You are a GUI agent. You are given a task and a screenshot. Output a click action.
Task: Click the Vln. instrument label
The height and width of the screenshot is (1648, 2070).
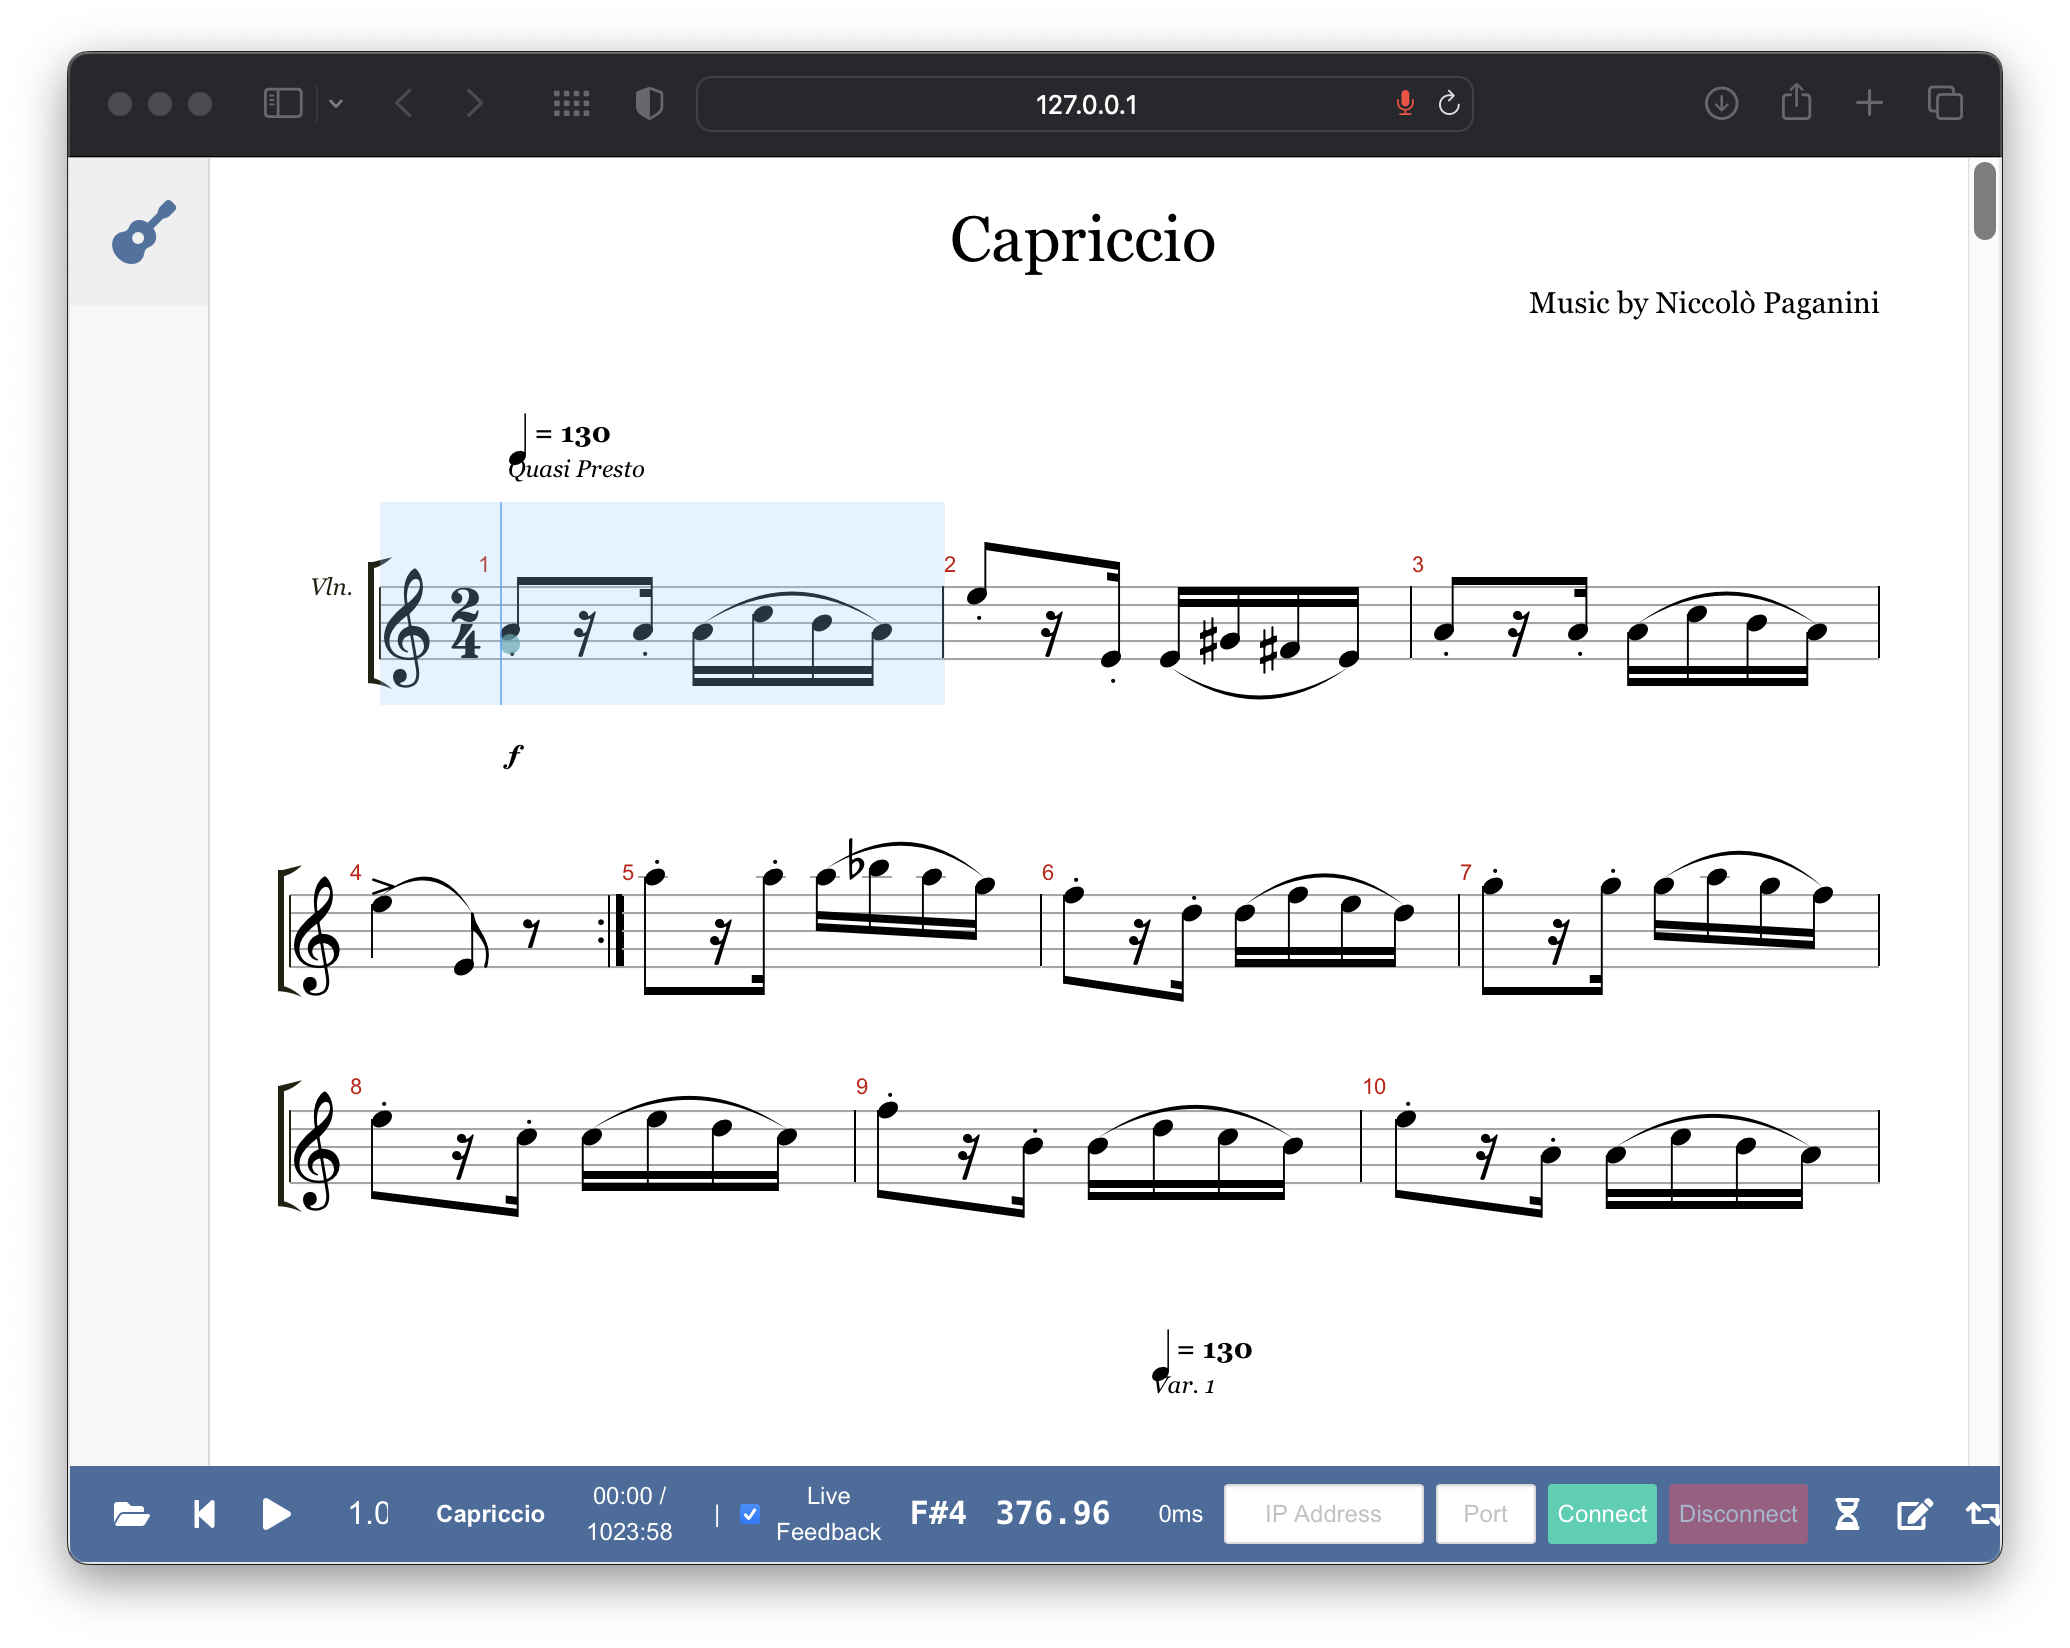point(331,587)
